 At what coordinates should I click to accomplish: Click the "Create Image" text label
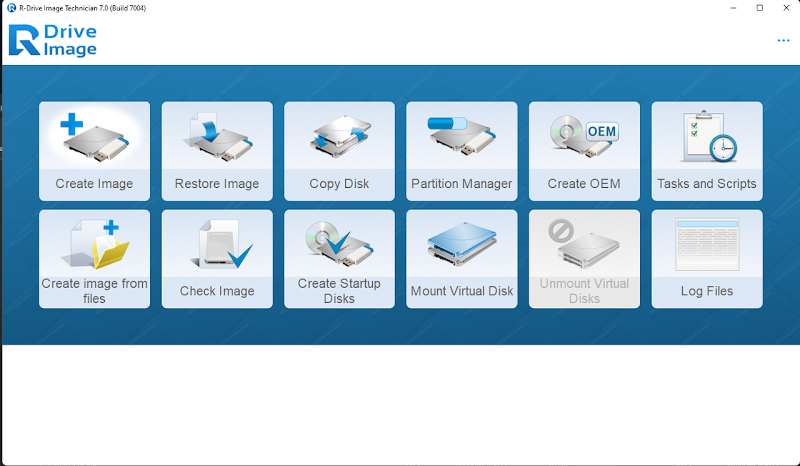[x=94, y=184]
